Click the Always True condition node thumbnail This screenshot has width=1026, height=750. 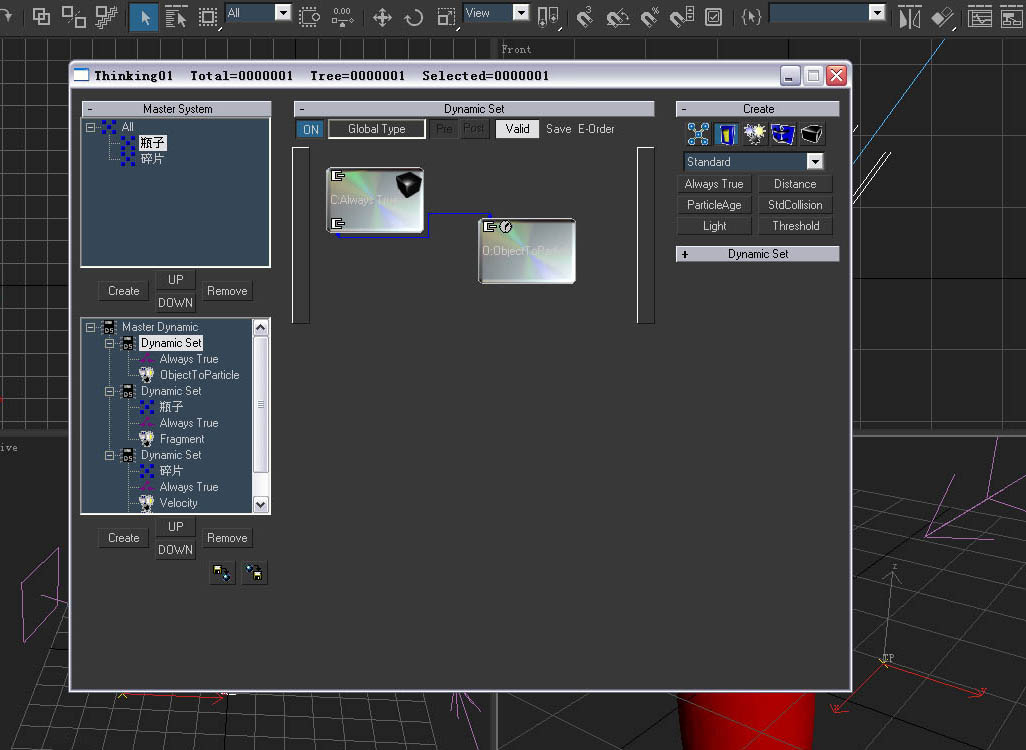(x=375, y=200)
